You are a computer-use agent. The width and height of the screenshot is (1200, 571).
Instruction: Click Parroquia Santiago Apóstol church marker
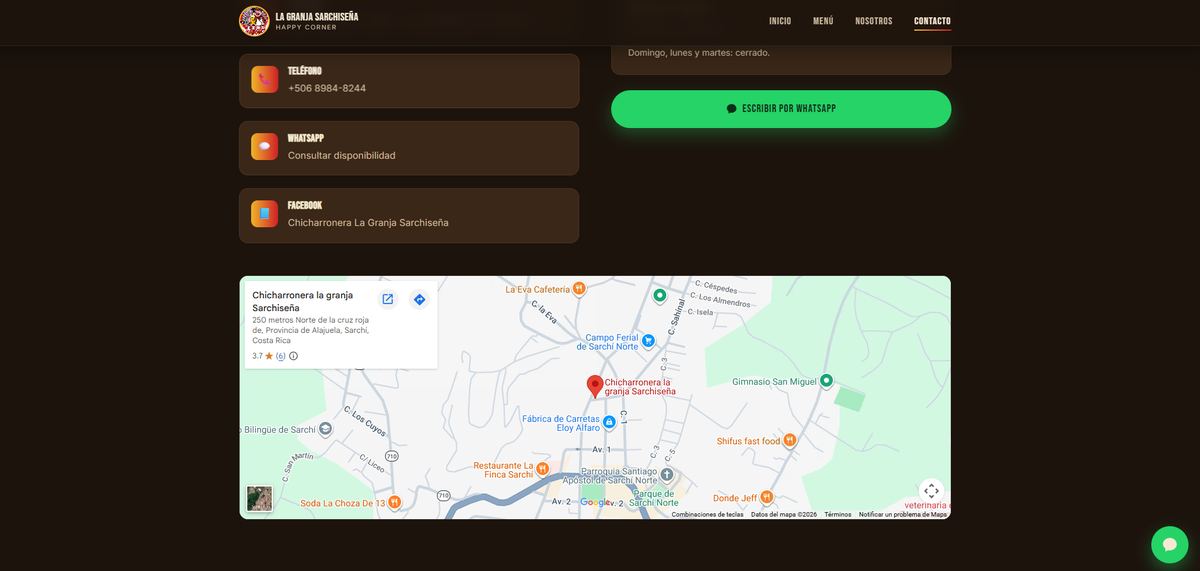(667, 474)
